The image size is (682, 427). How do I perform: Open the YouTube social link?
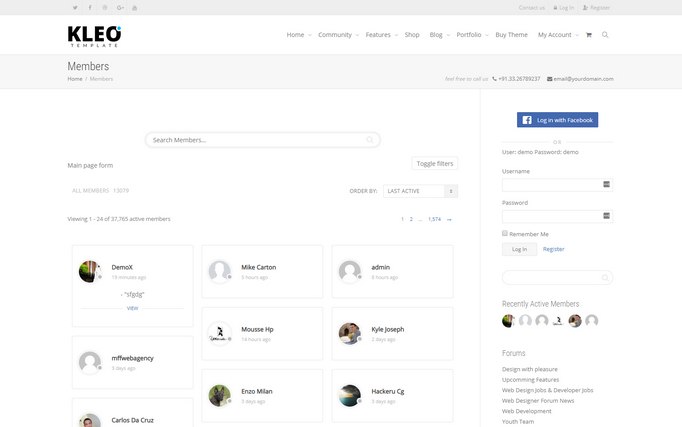[135, 7]
